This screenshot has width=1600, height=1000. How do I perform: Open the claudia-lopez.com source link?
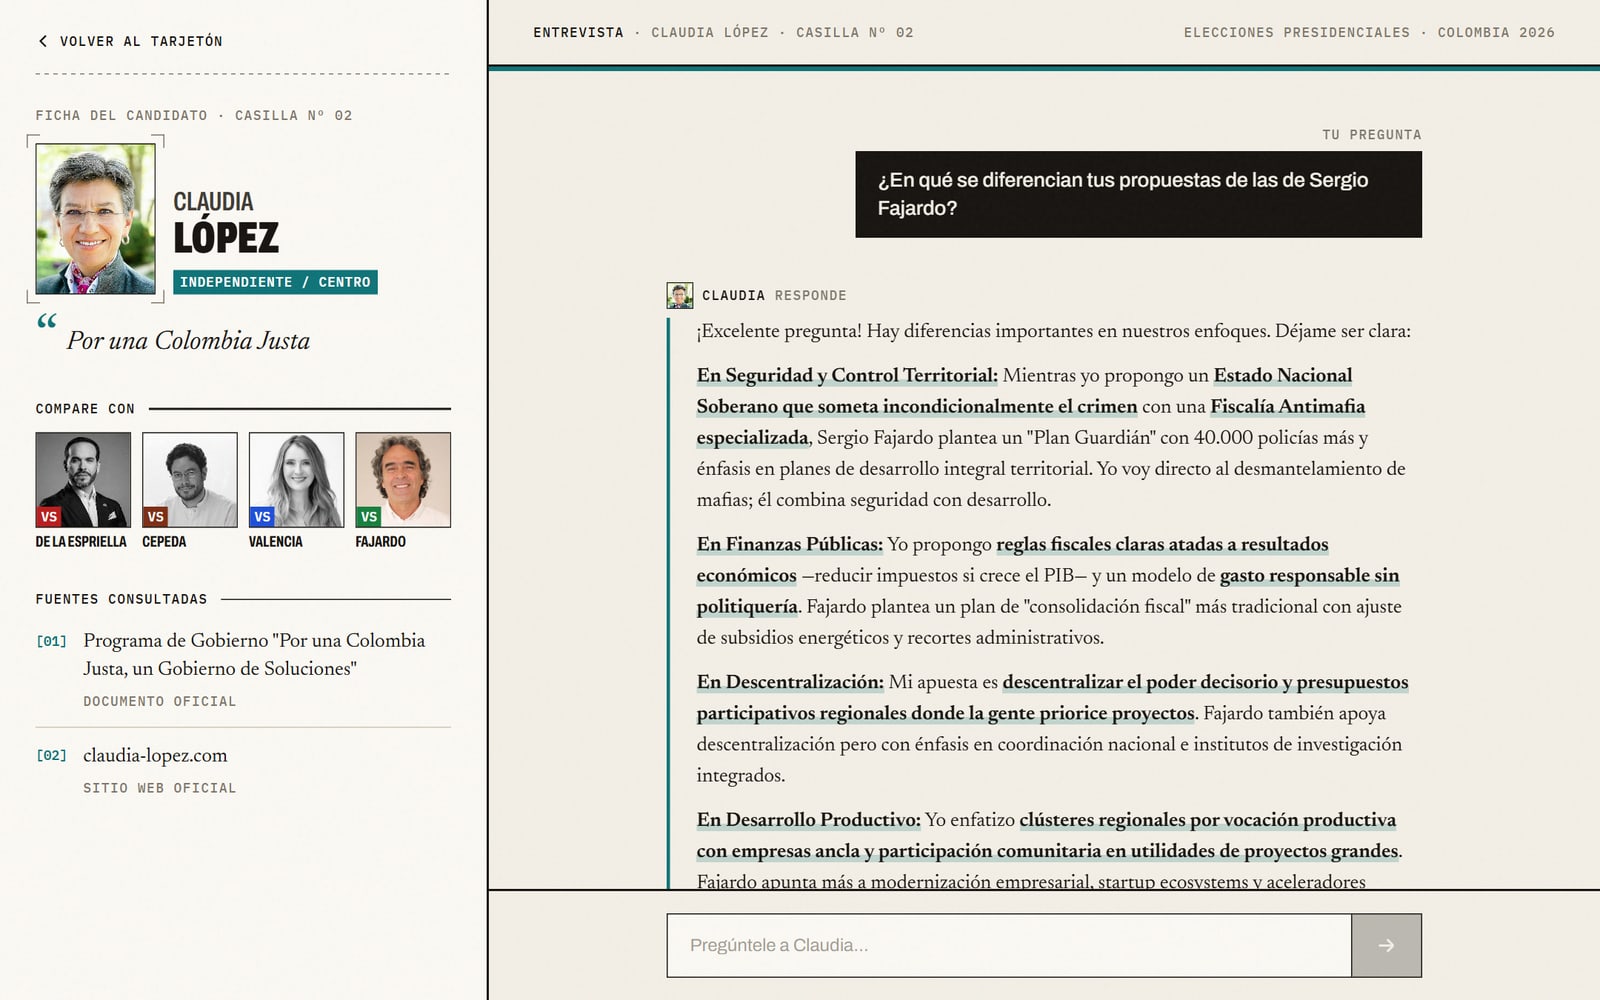(155, 755)
